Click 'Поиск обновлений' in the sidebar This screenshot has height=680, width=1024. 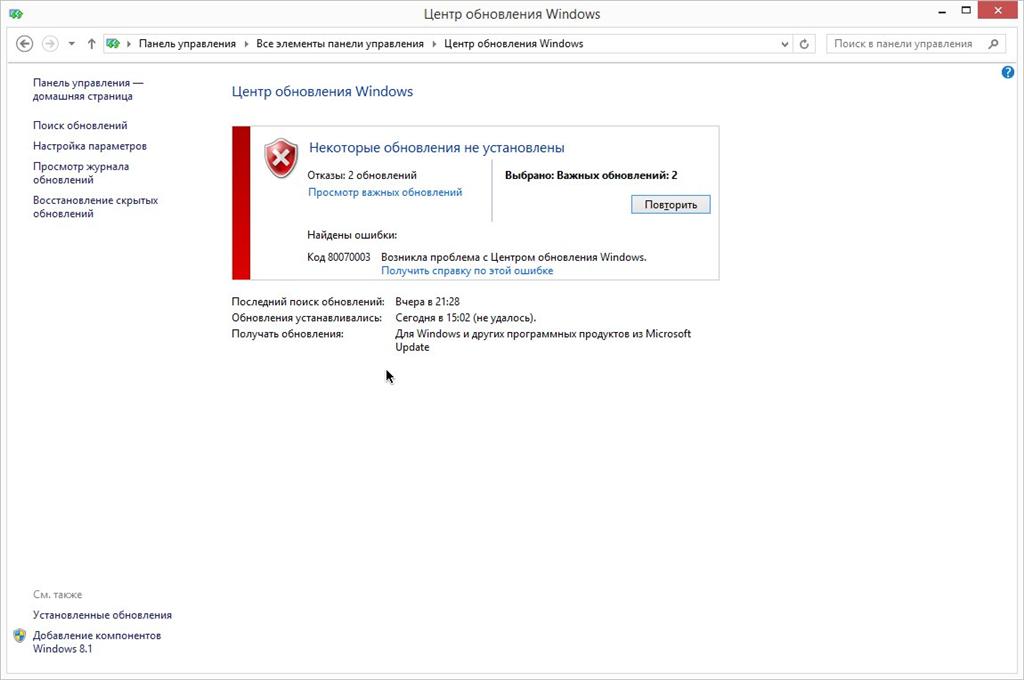[80, 125]
